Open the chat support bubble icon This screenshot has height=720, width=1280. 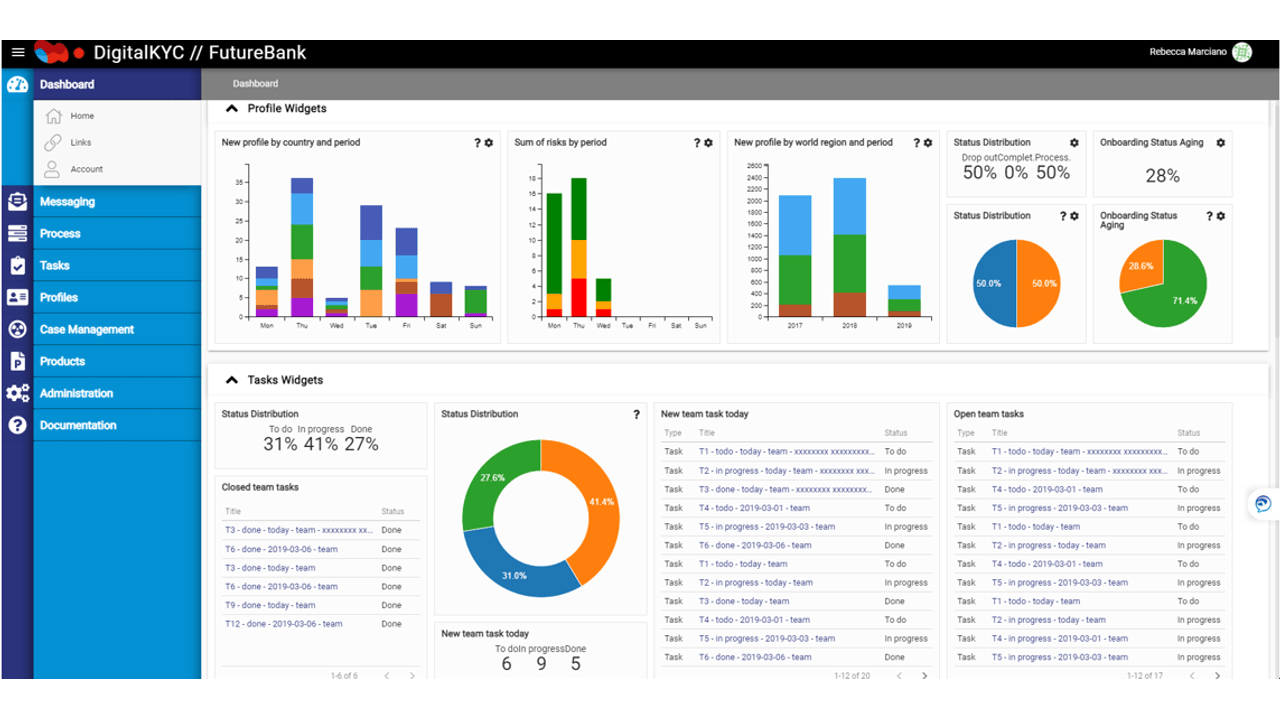pos(1263,503)
